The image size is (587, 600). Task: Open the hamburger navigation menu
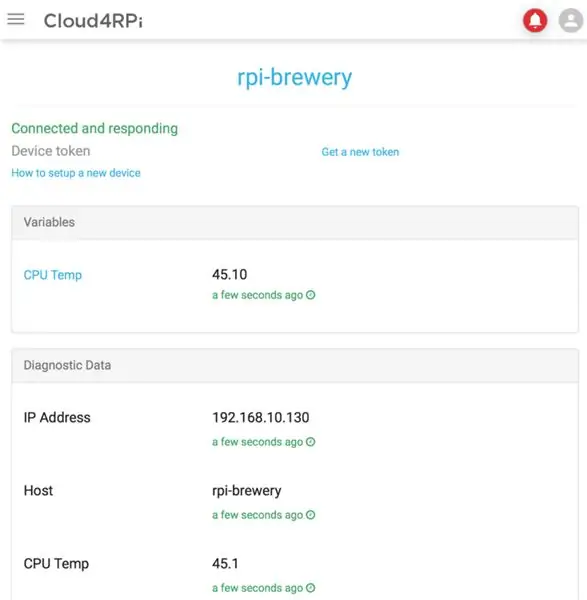click(x=16, y=19)
